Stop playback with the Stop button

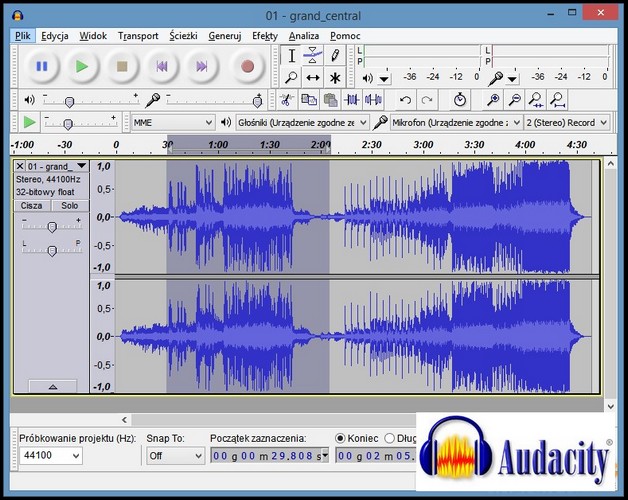(x=122, y=67)
